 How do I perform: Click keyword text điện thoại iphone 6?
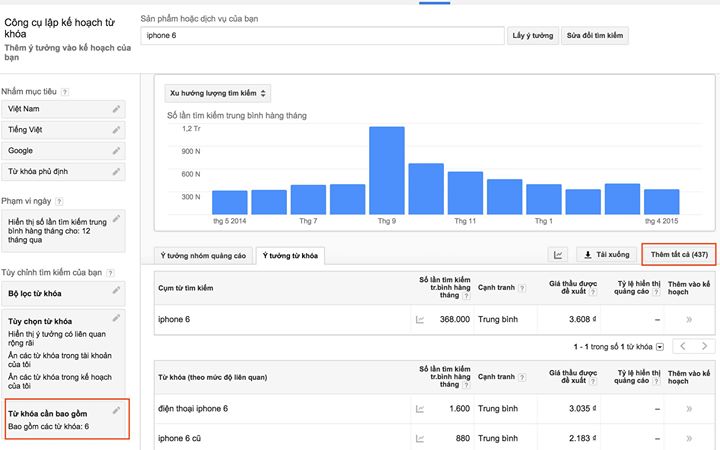point(193,408)
